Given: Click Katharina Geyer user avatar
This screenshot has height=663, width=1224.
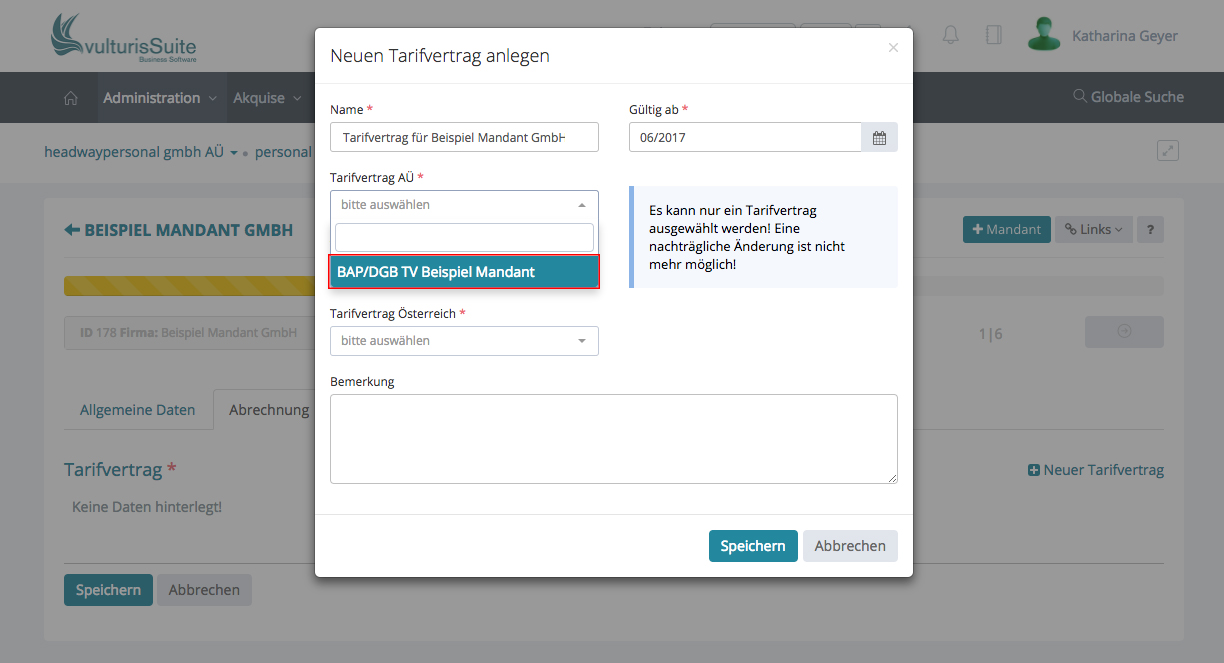Looking at the screenshot, I should pyautogui.click(x=1044, y=35).
